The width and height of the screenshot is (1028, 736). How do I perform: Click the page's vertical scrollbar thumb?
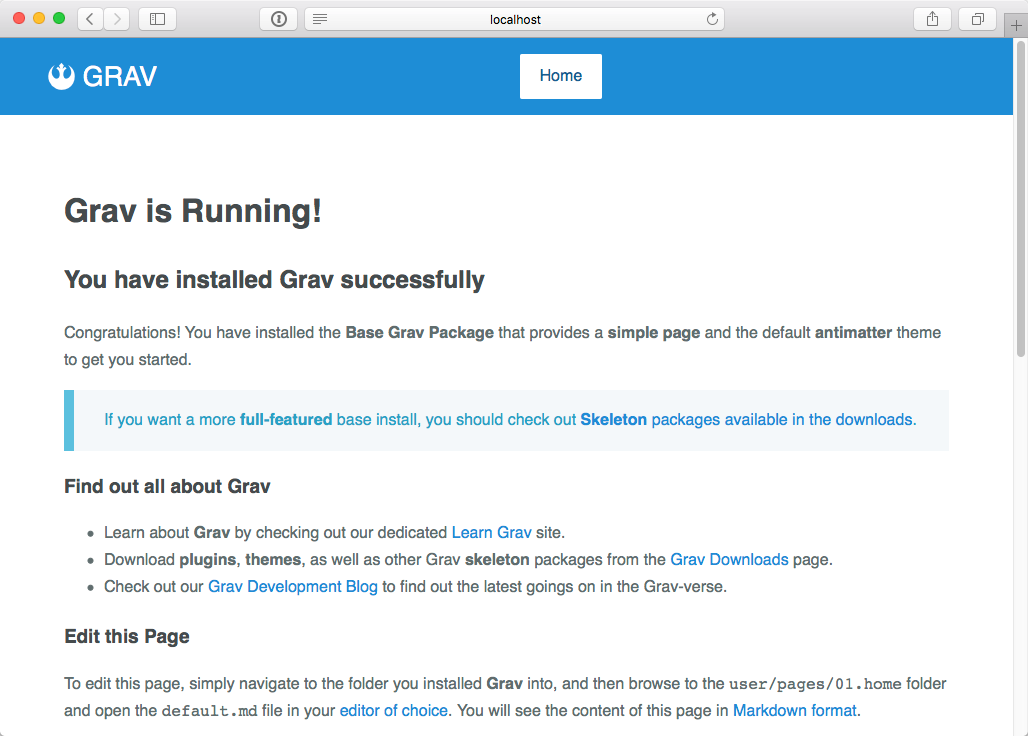[x=1020, y=200]
